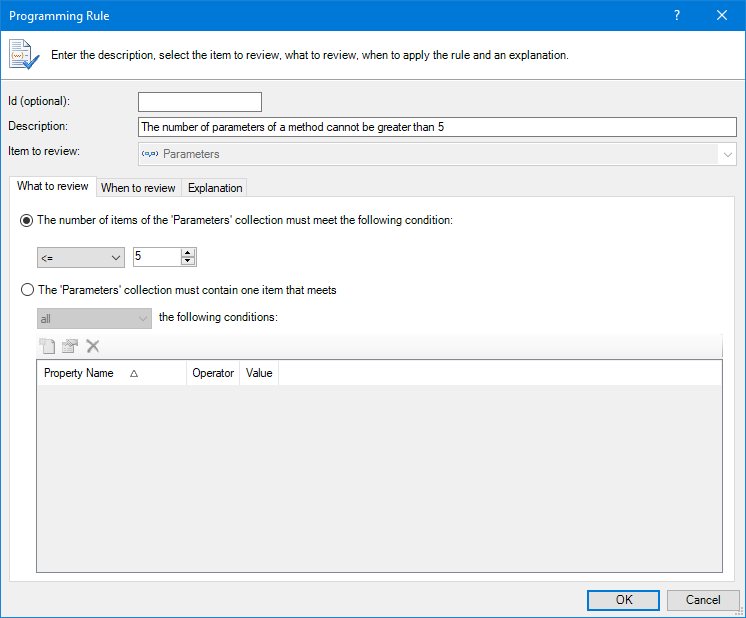Click the 'Item to review:' label
Screen dimensions: 746x618
pyautogui.click(x=44, y=151)
